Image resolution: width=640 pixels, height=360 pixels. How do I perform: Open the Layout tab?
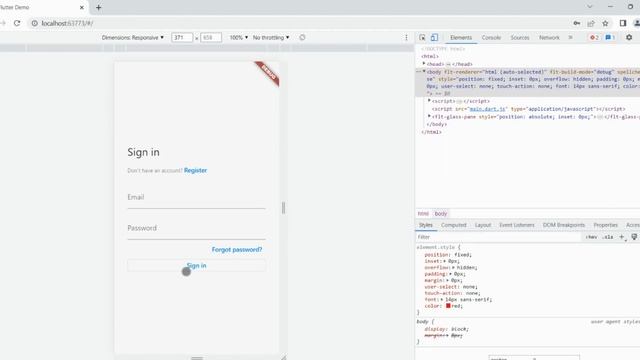(483, 225)
